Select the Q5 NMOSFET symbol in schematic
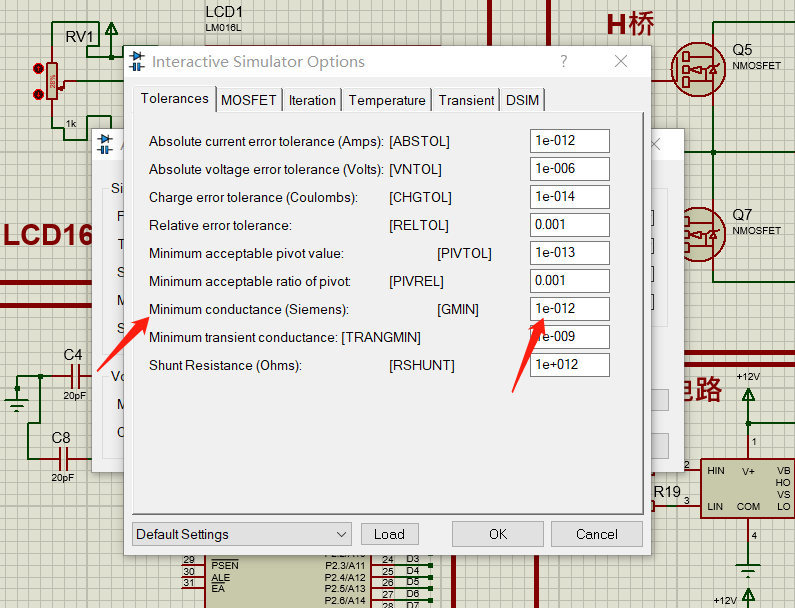The image size is (795, 608). [699, 69]
